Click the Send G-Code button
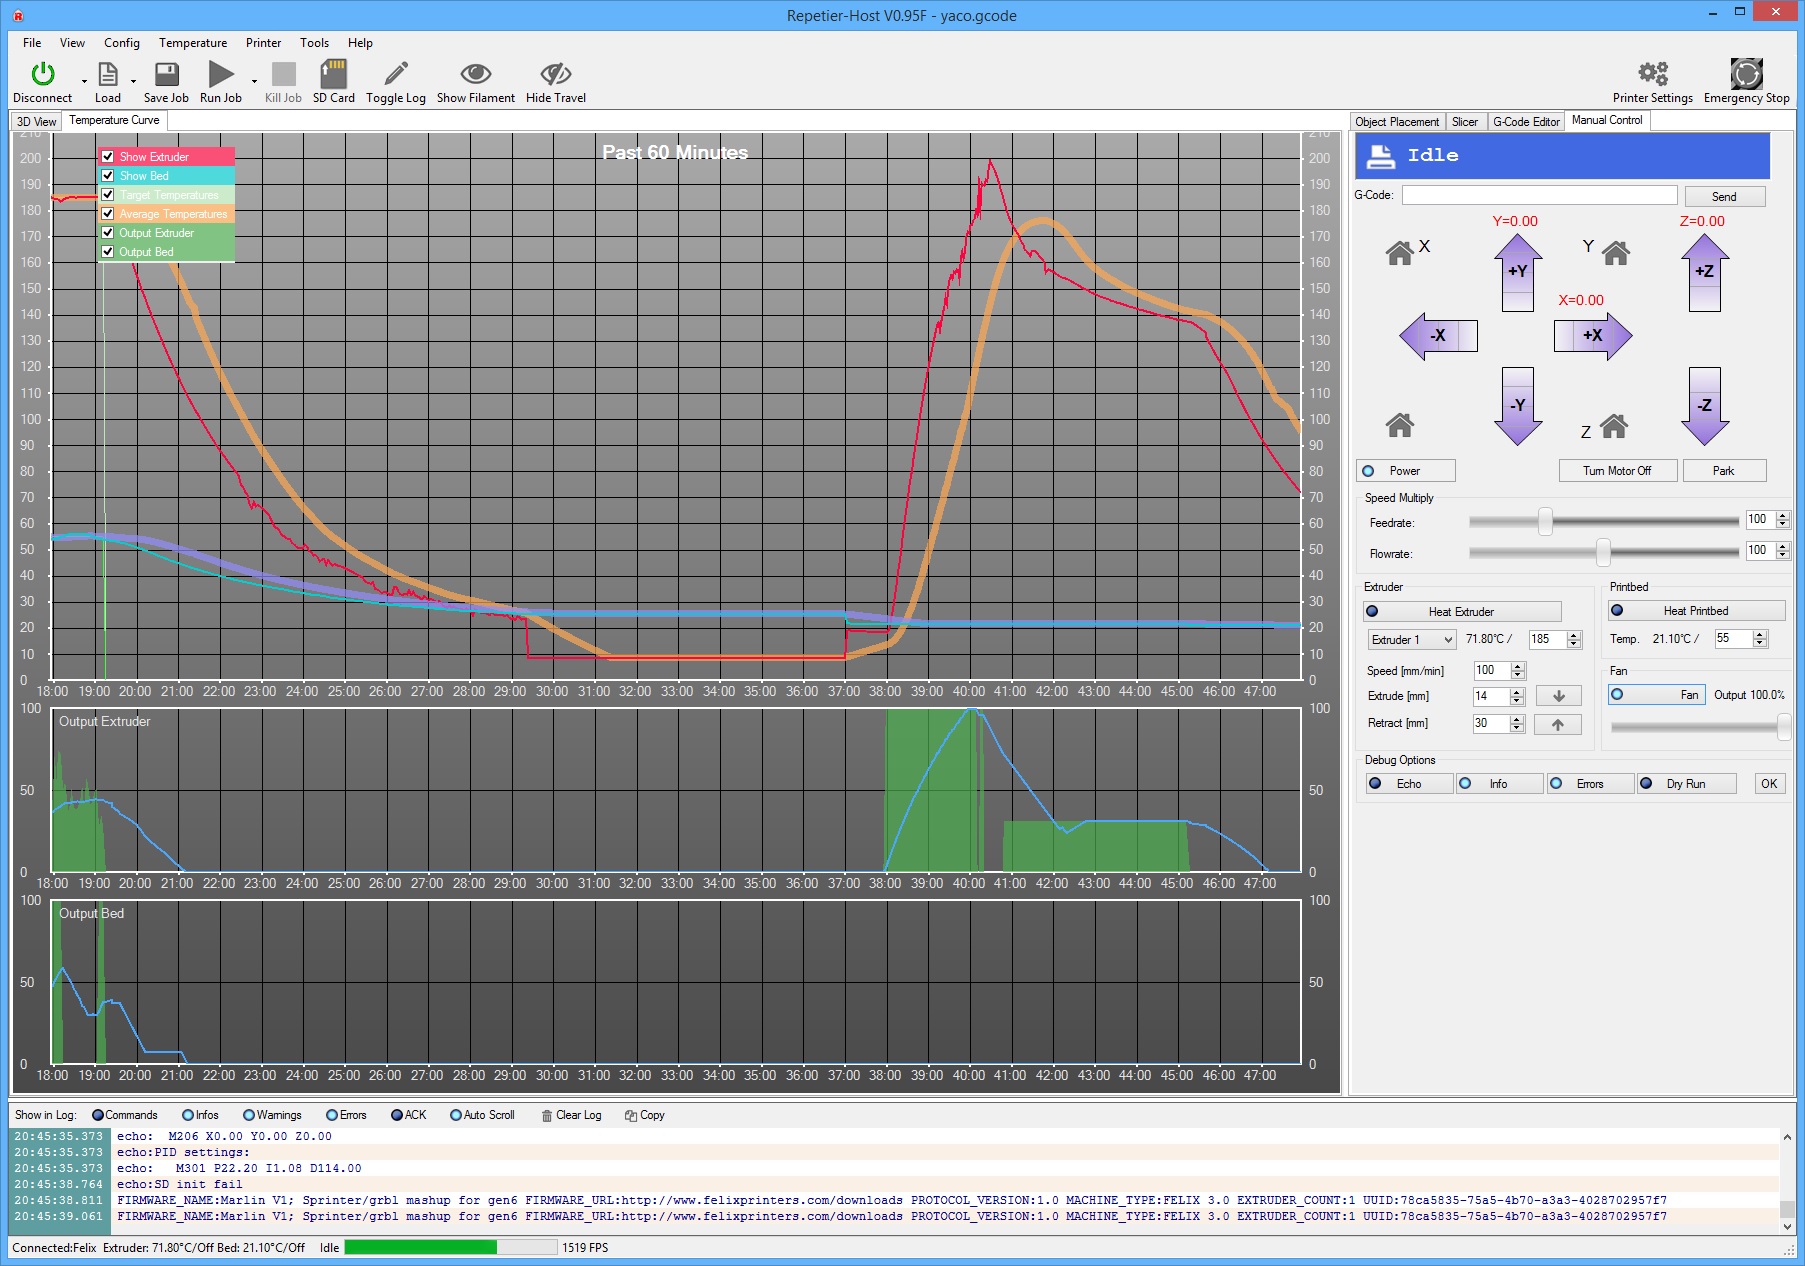Screen dimensions: 1805x1266 pyautogui.click(x=1724, y=197)
